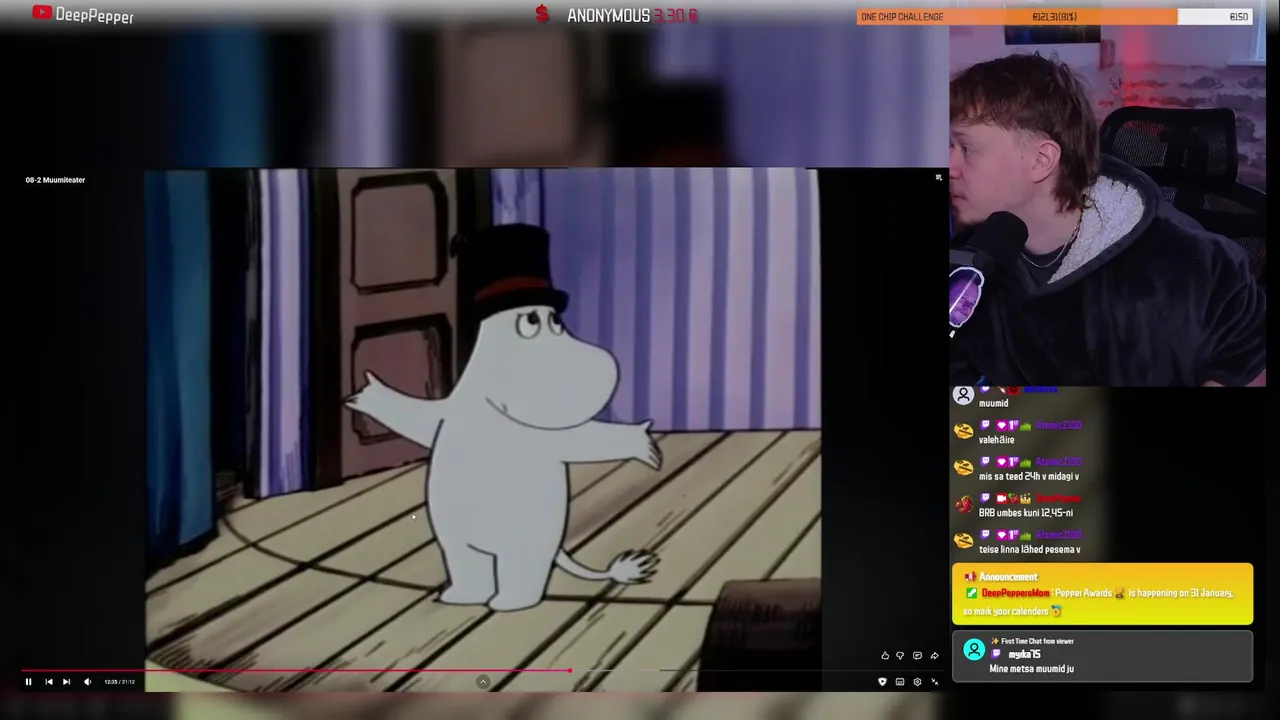
Task: Click chat message 'muumid'
Action: point(993,403)
